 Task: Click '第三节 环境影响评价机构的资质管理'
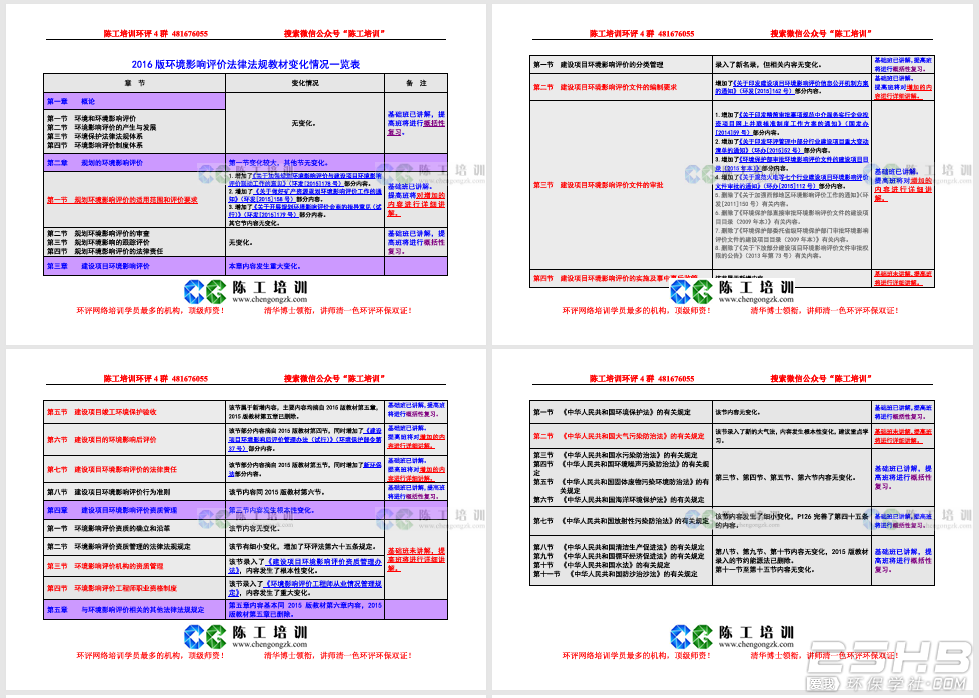(105, 566)
